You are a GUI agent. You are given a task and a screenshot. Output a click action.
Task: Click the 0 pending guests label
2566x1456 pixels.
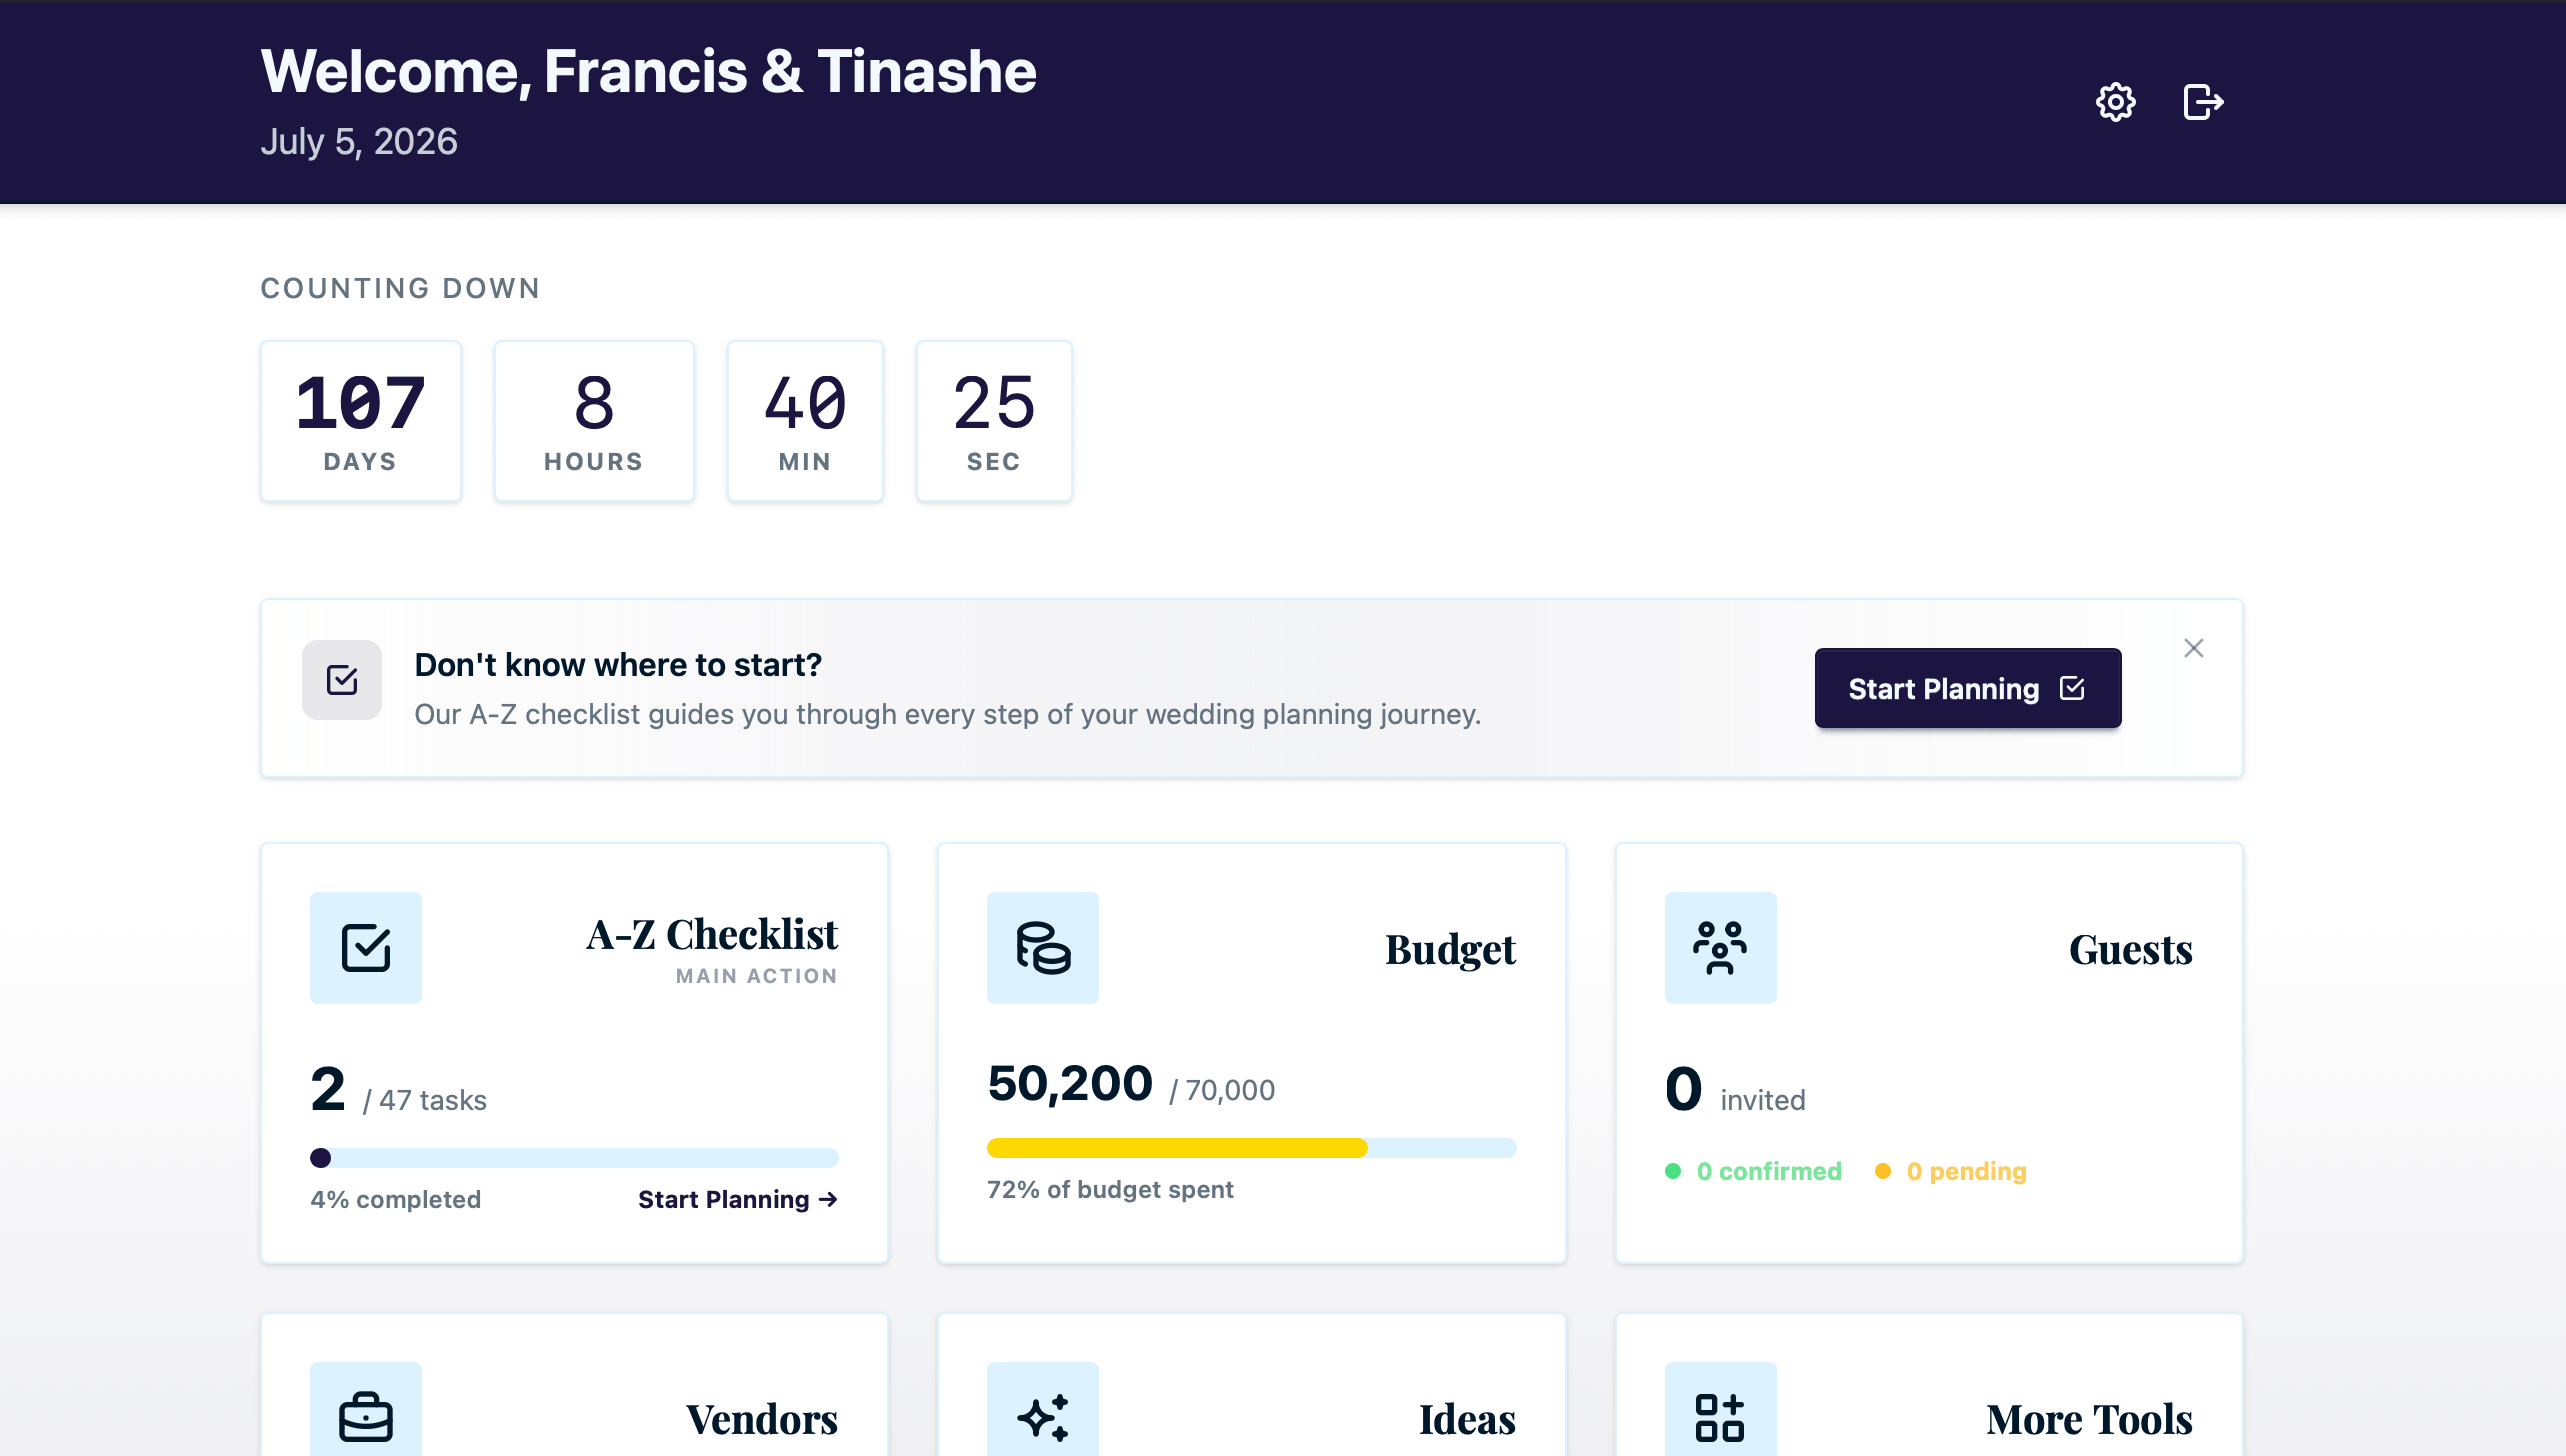coord(1966,1171)
